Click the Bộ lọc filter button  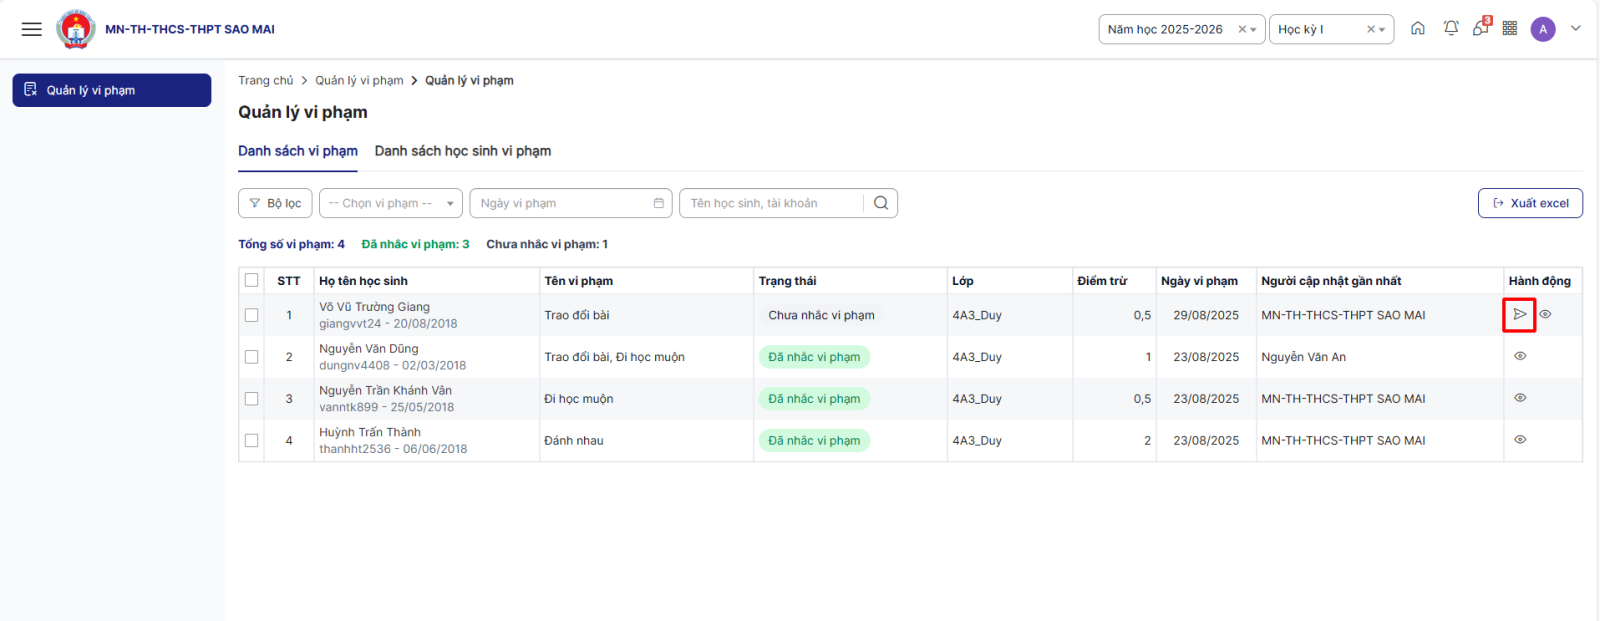[275, 203]
